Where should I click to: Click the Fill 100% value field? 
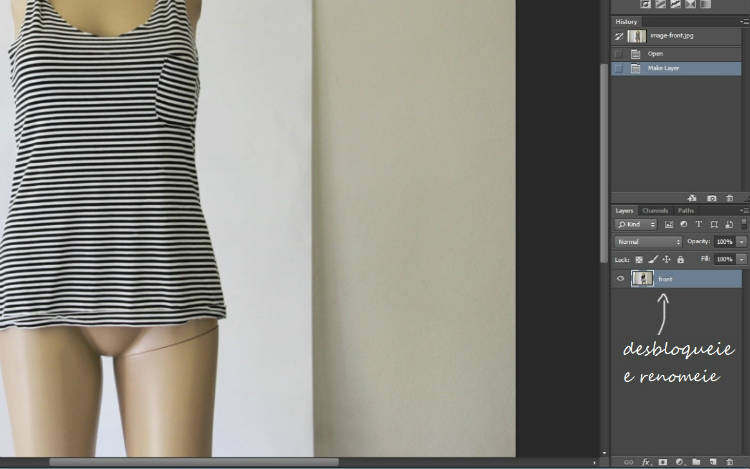pyautogui.click(x=725, y=259)
